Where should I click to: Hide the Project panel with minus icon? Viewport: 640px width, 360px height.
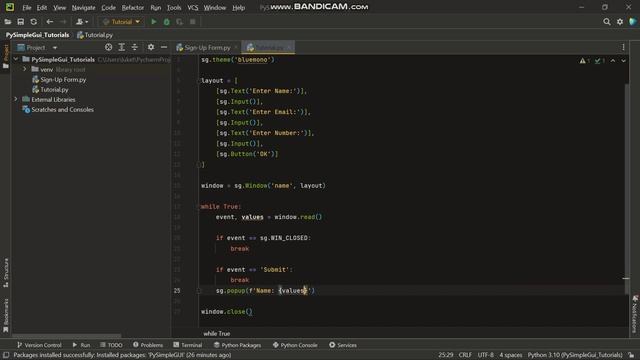click(x=164, y=47)
